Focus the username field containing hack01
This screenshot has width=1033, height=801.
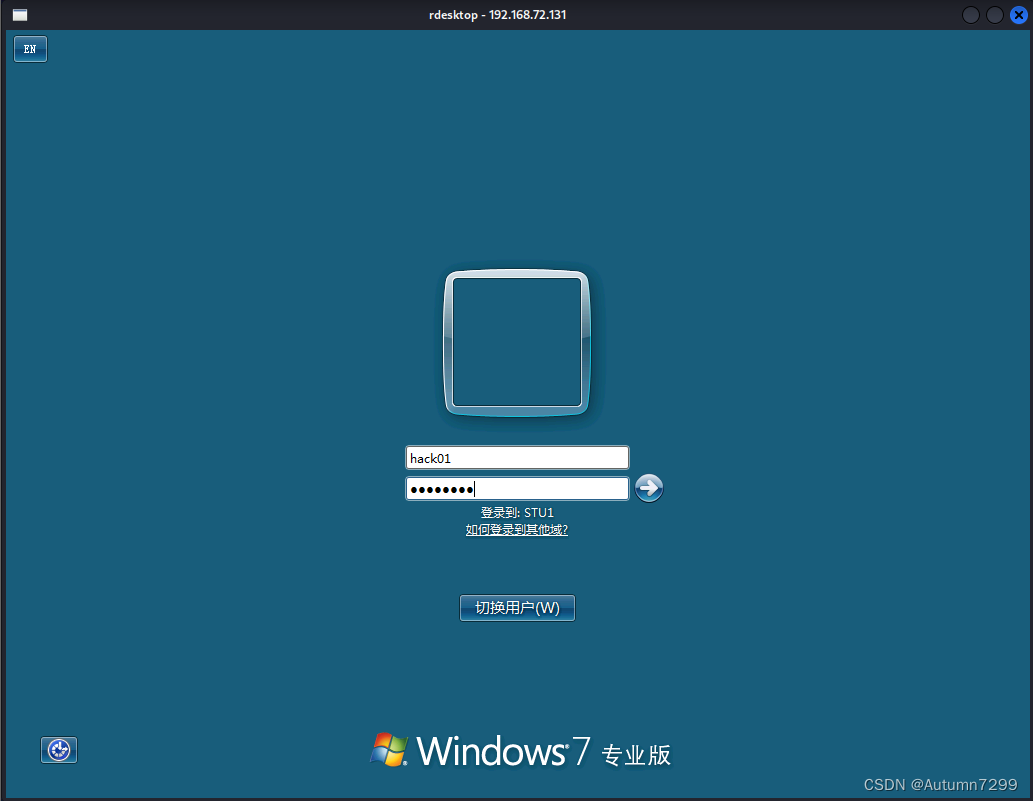tap(517, 458)
